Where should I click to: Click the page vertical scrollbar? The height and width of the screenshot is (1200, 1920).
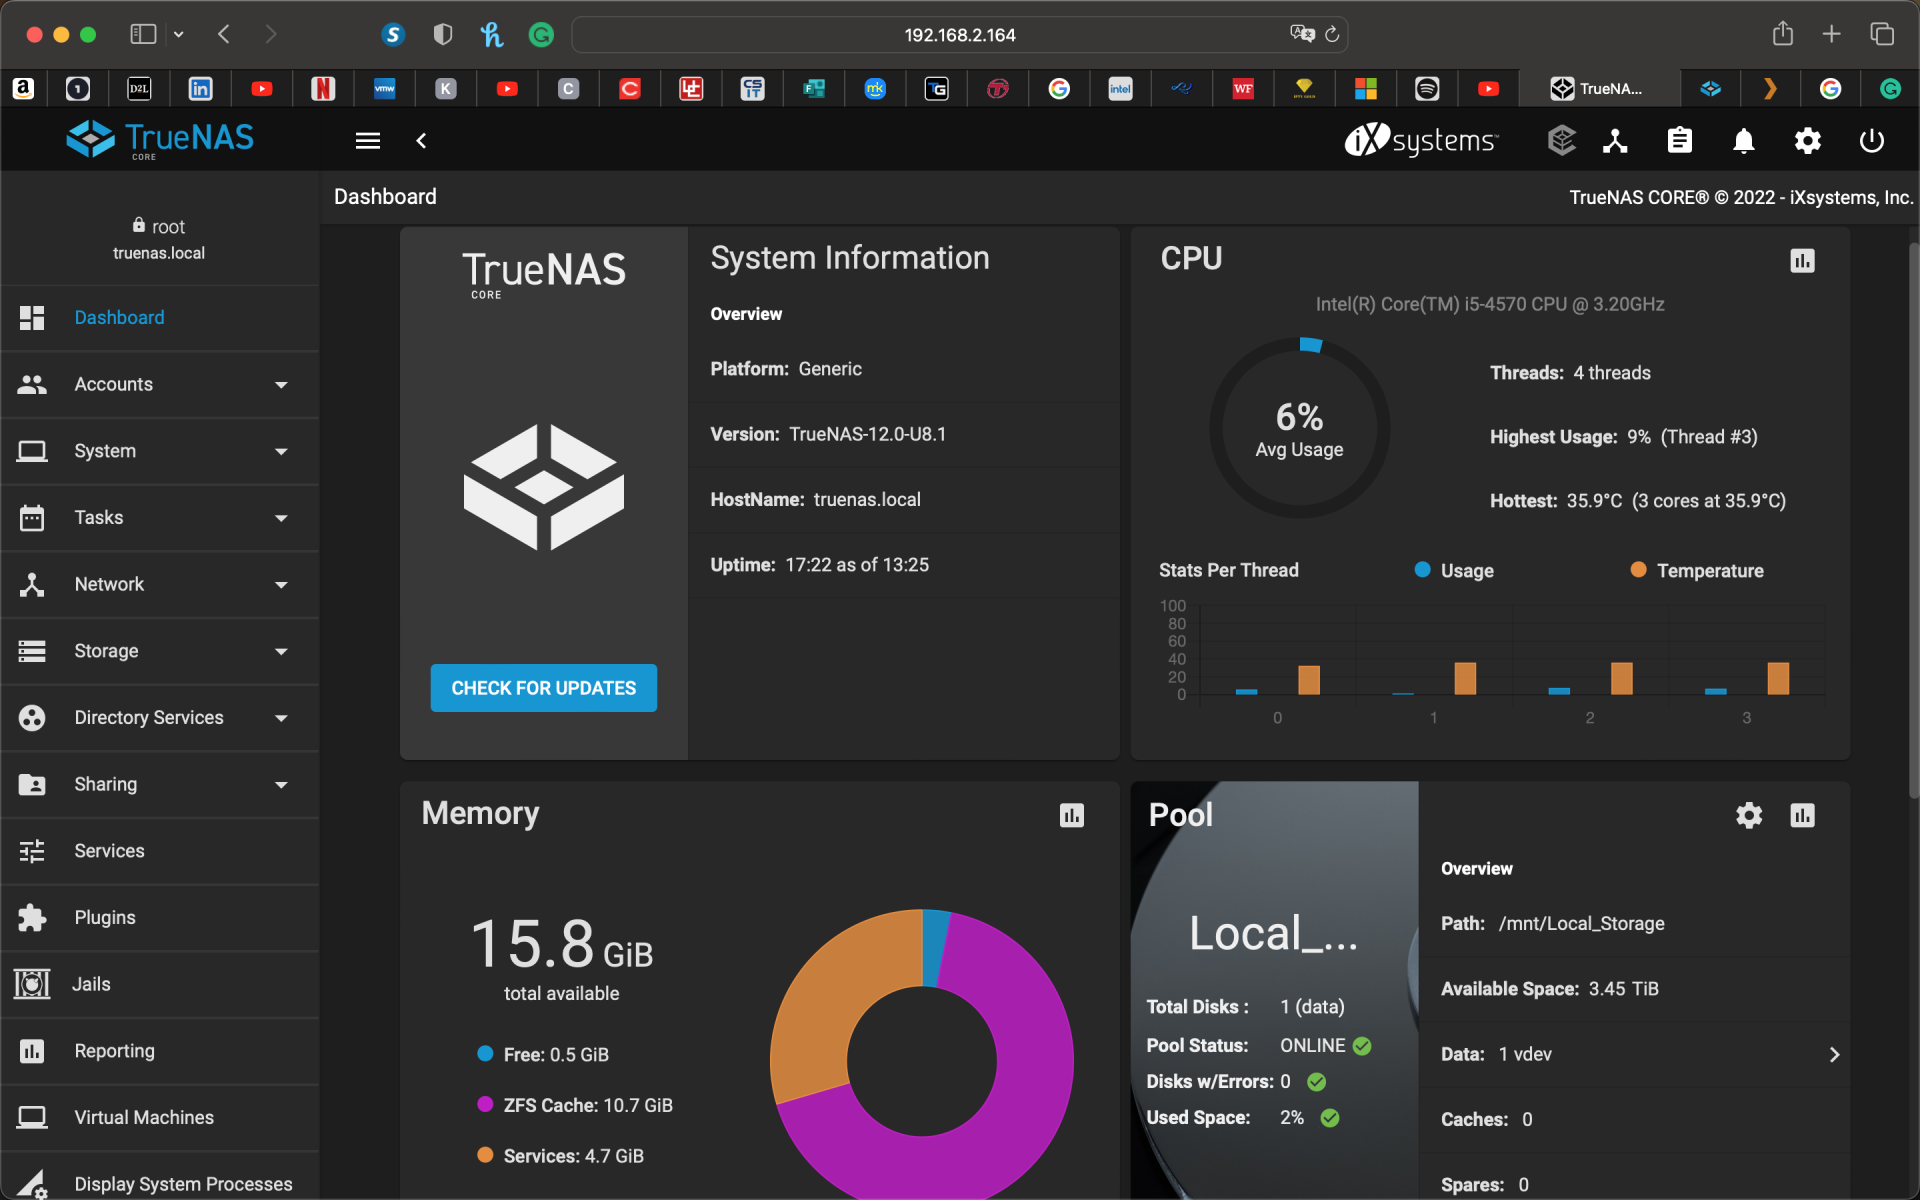(1914, 520)
